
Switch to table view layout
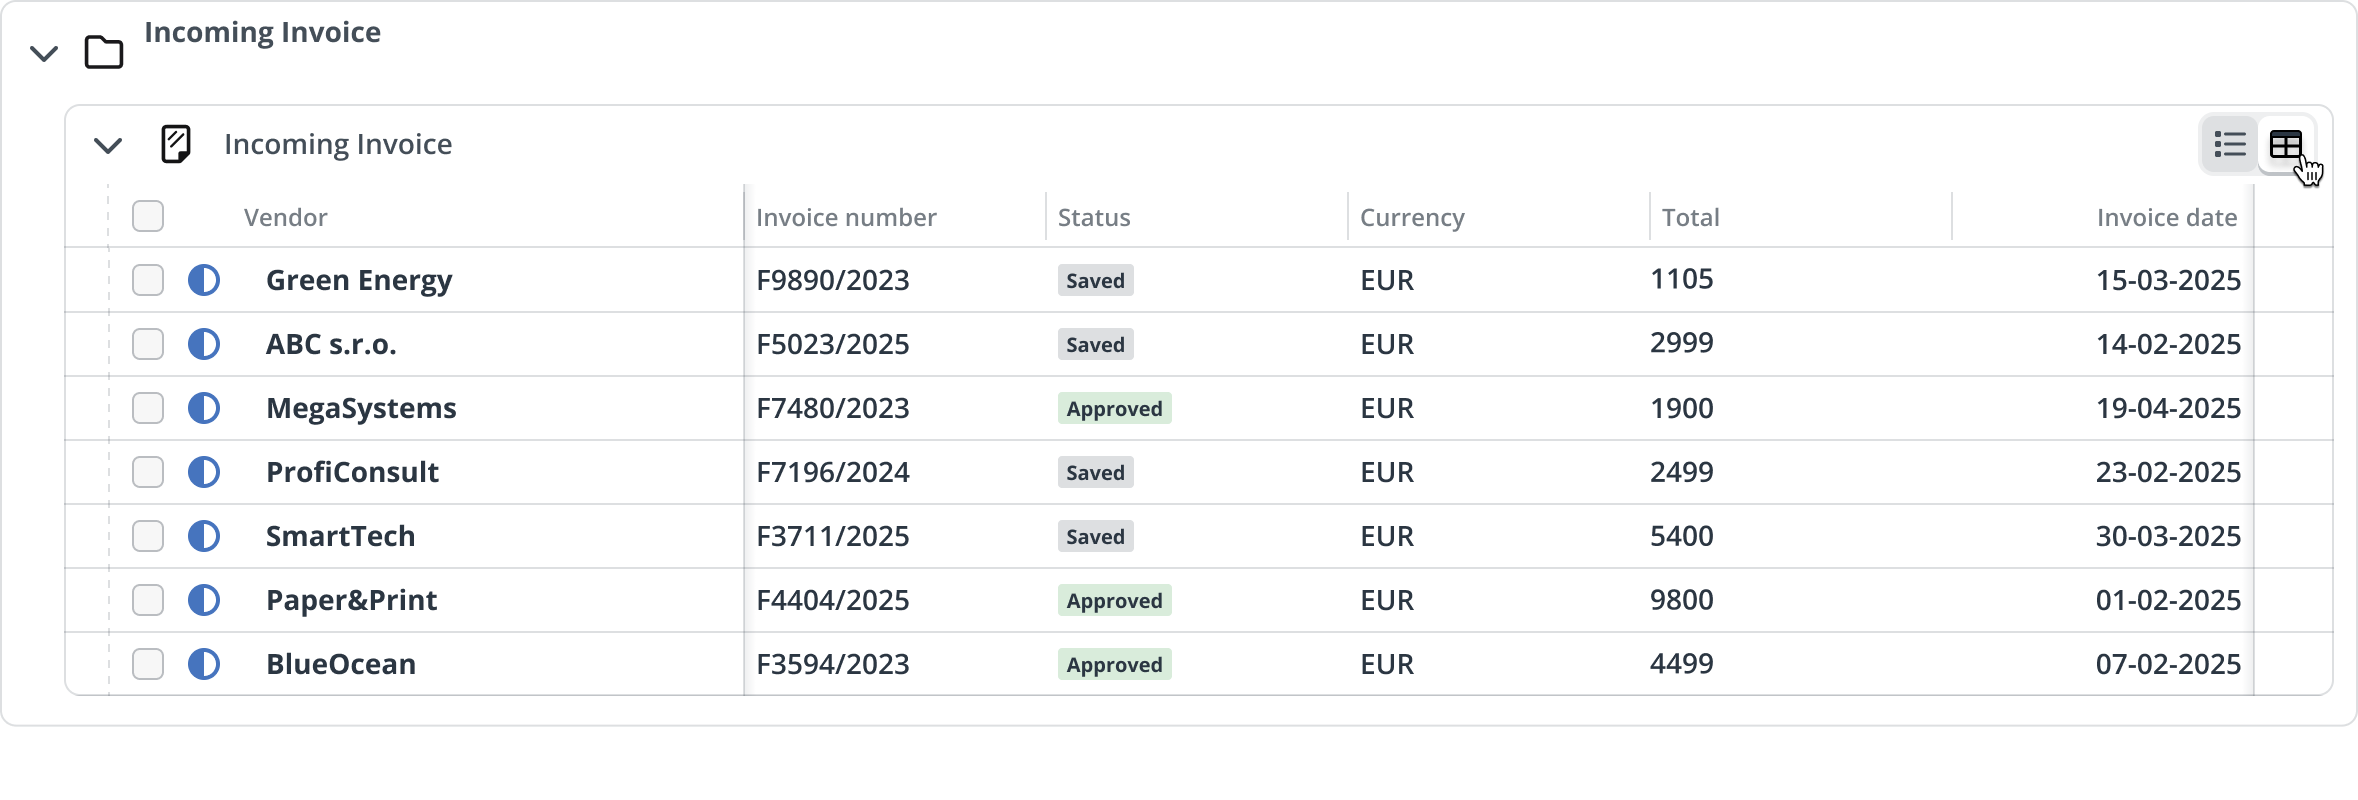(x=2285, y=145)
